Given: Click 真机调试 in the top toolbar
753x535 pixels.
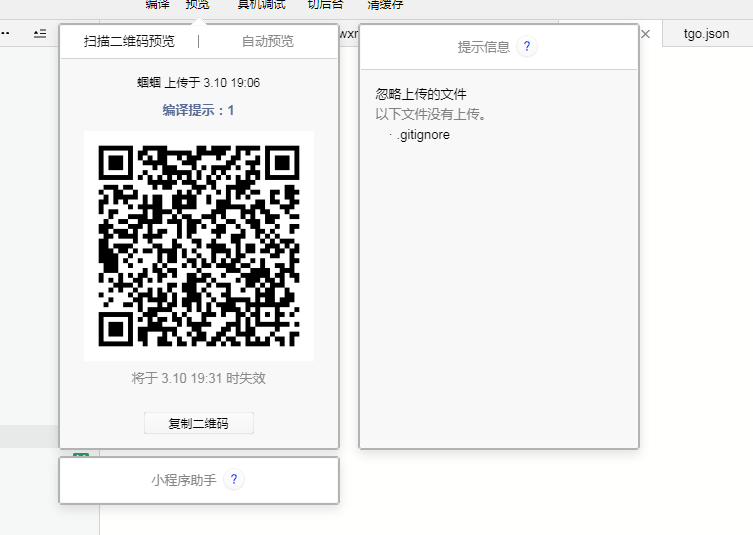Looking at the screenshot, I should click(x=261, y=5).
